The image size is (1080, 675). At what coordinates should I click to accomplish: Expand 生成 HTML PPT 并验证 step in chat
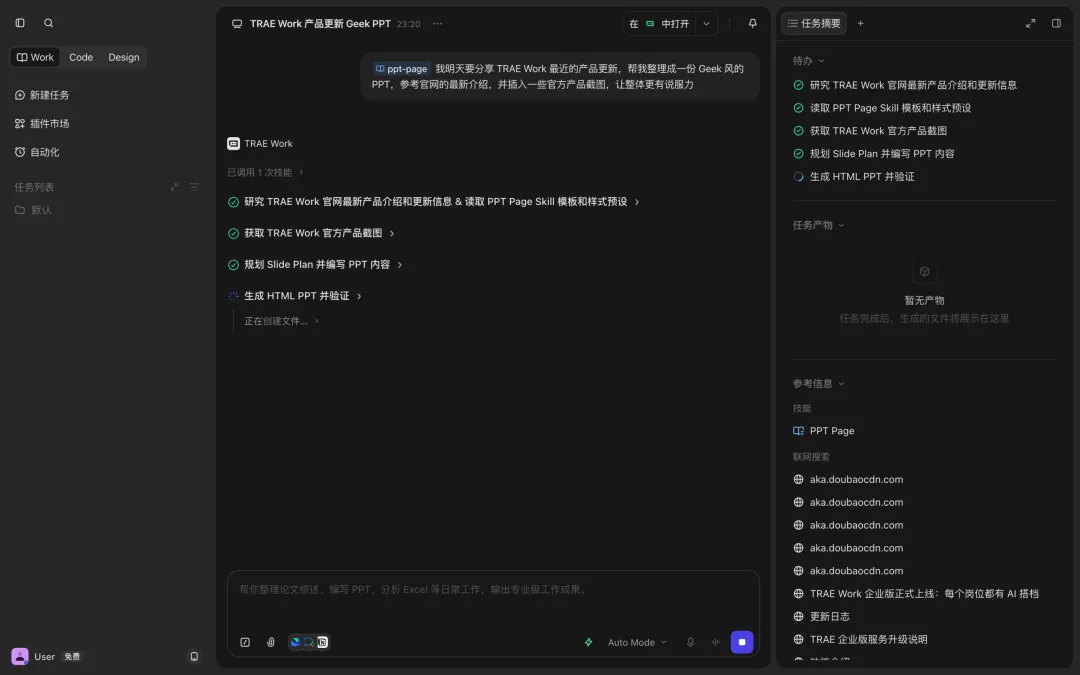click(x=295, y=296)
